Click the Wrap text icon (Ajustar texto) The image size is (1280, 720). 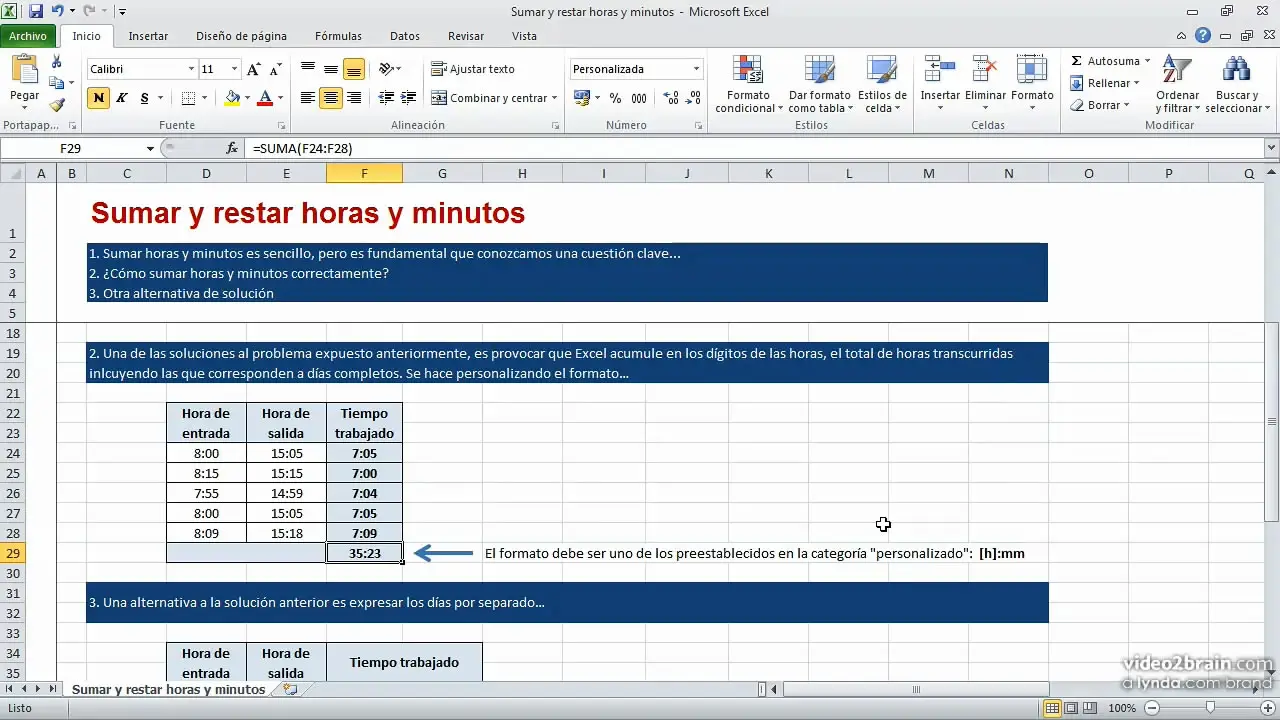438,69
